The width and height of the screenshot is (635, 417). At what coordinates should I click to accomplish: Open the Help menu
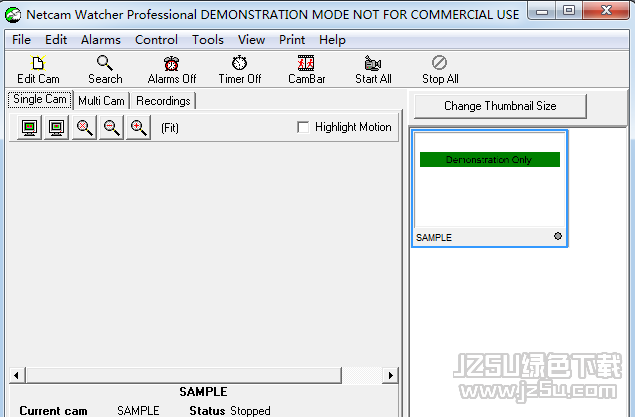(332, 40)
